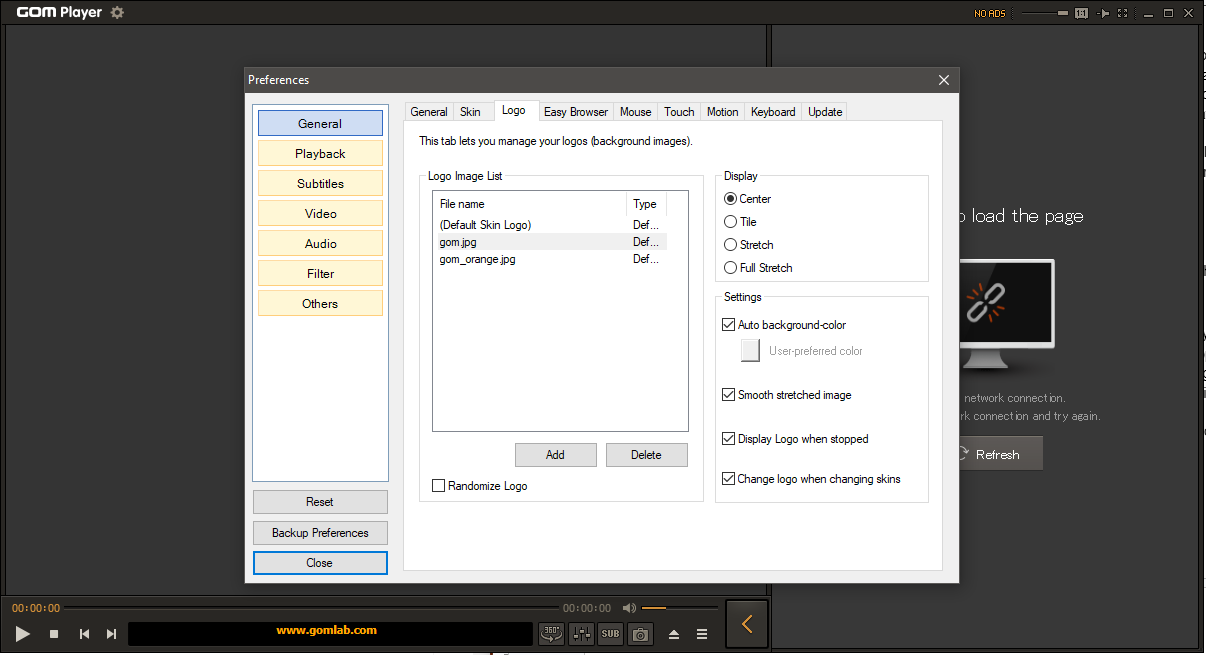Screen dimensions: 1206x655
Task: Click the Backup Preferences button
Action: (x=320, y=533)
